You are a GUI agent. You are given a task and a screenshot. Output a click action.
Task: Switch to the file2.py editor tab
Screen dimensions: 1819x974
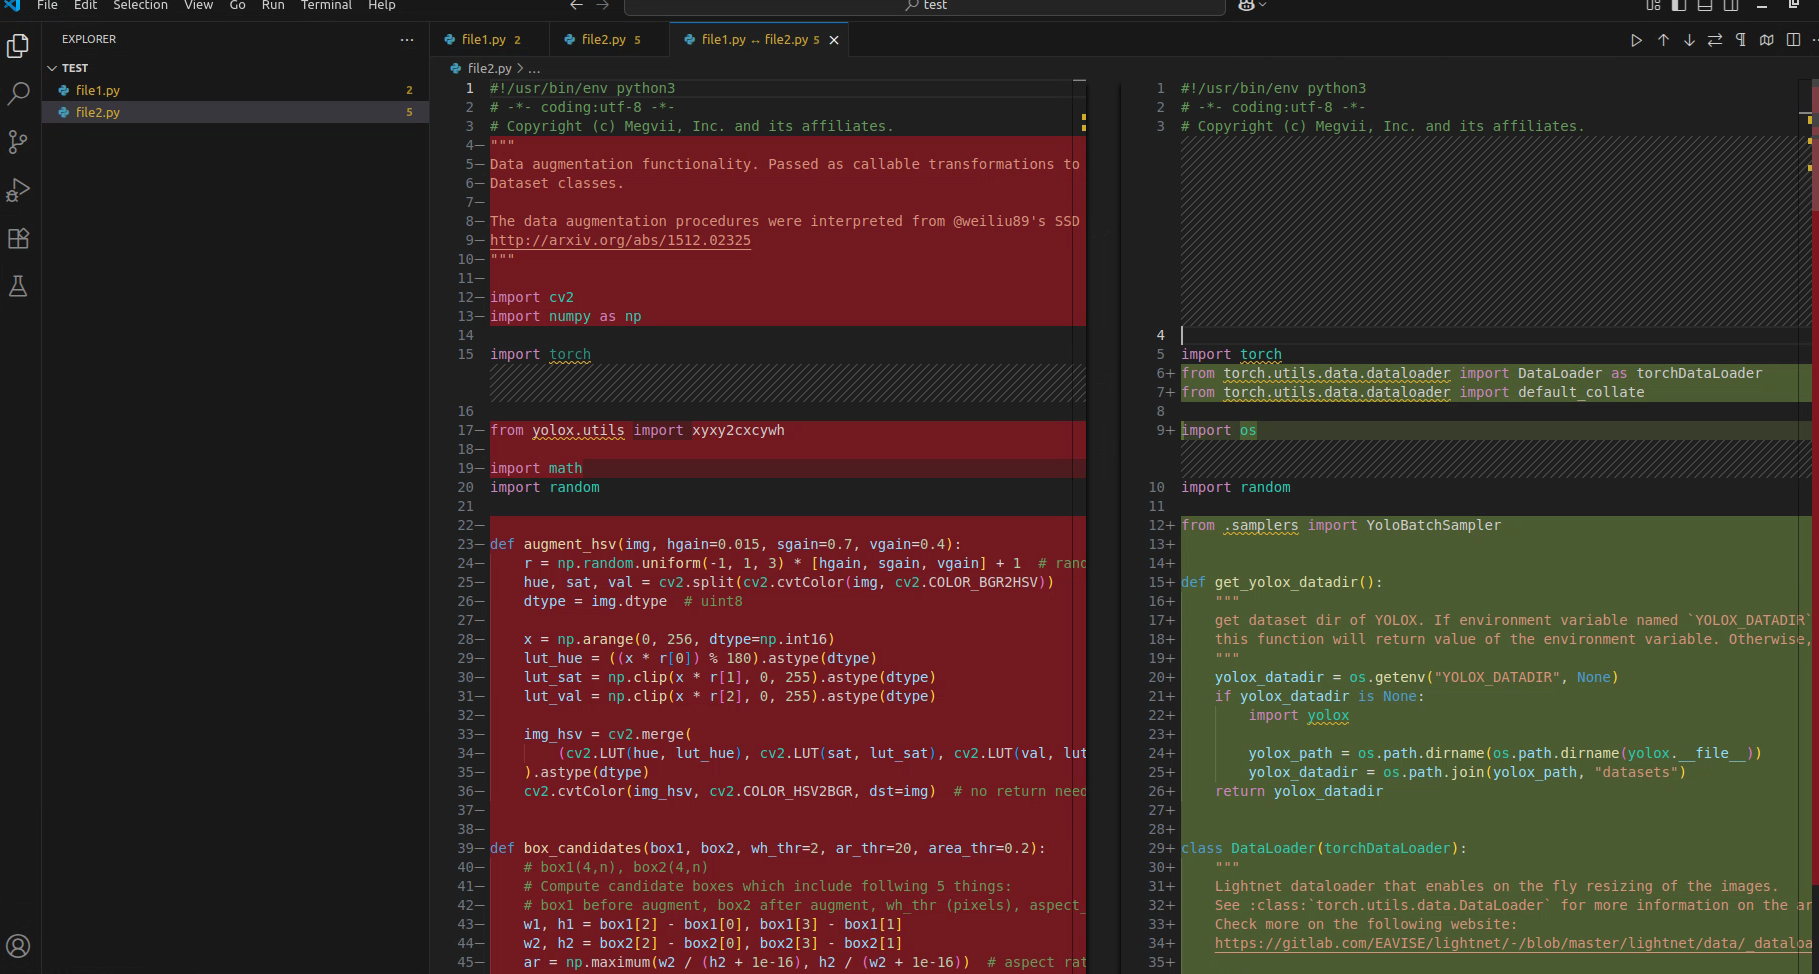tap(610, 40)
